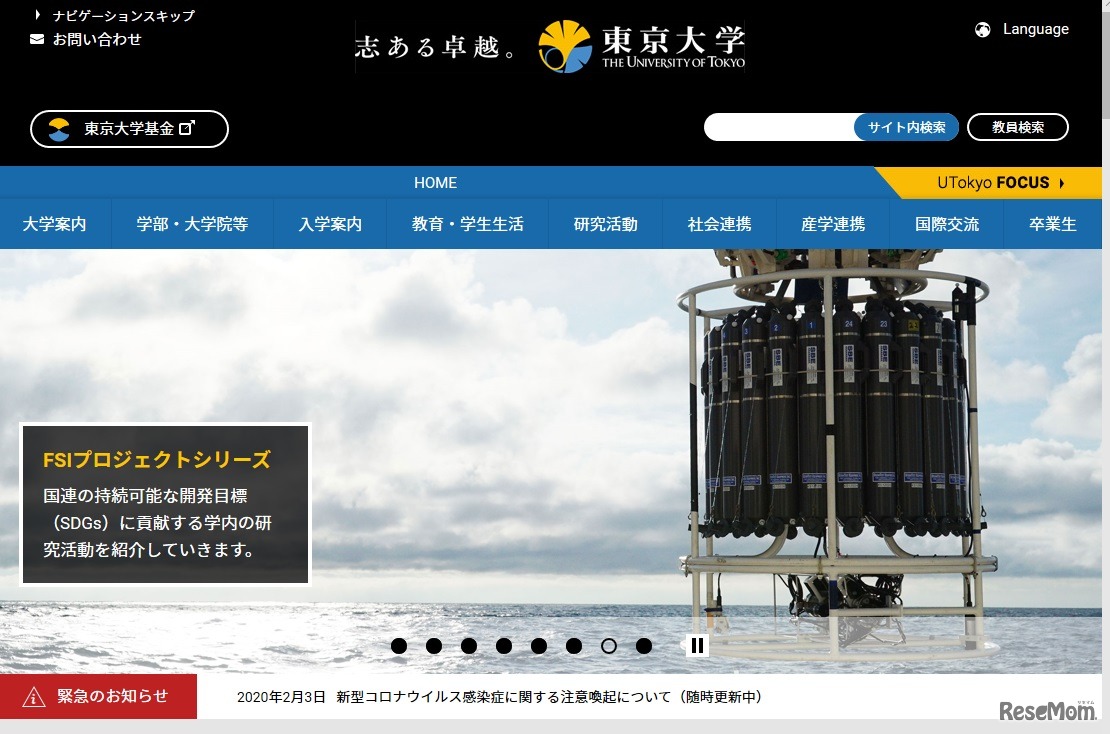
Task: Open the 社会連携 menu
Action: point(719,224)
